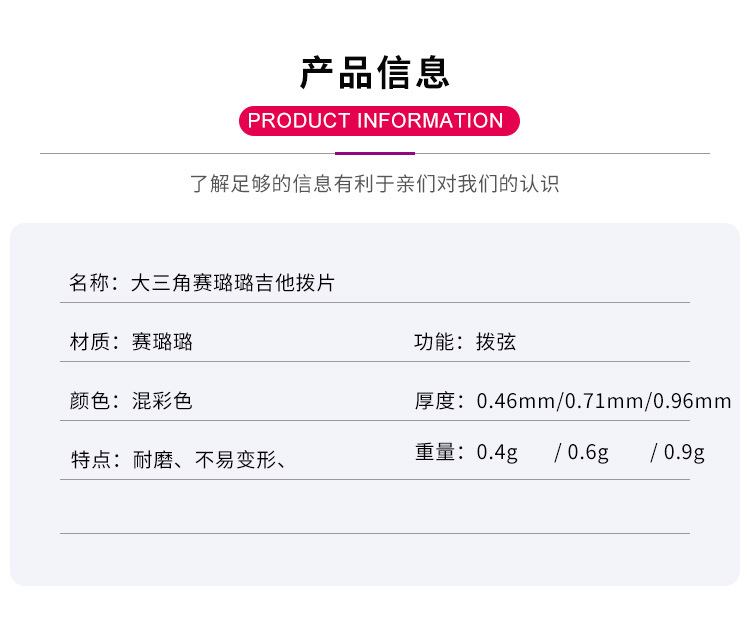Click the 重量 label
750x639 pixels.
point(436,452)
